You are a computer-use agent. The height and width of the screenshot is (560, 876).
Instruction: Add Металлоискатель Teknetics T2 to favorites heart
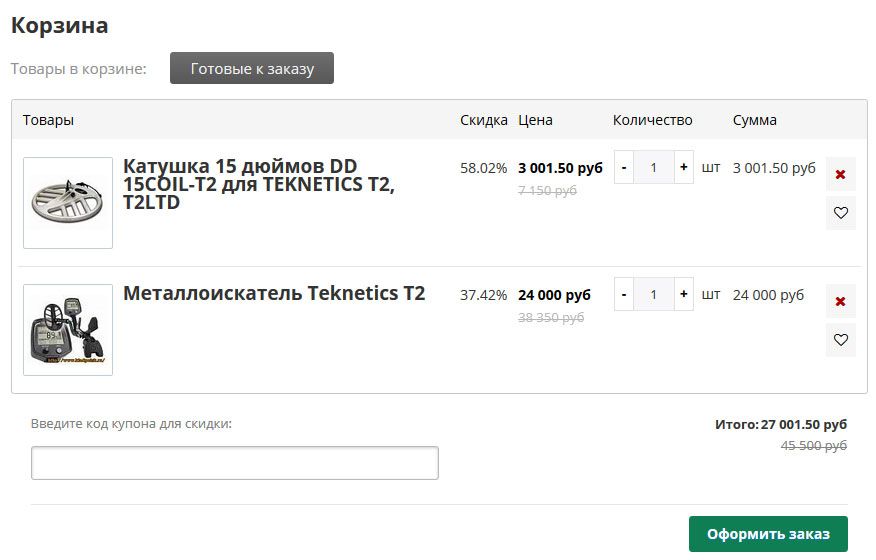click(x=840, y=340)
